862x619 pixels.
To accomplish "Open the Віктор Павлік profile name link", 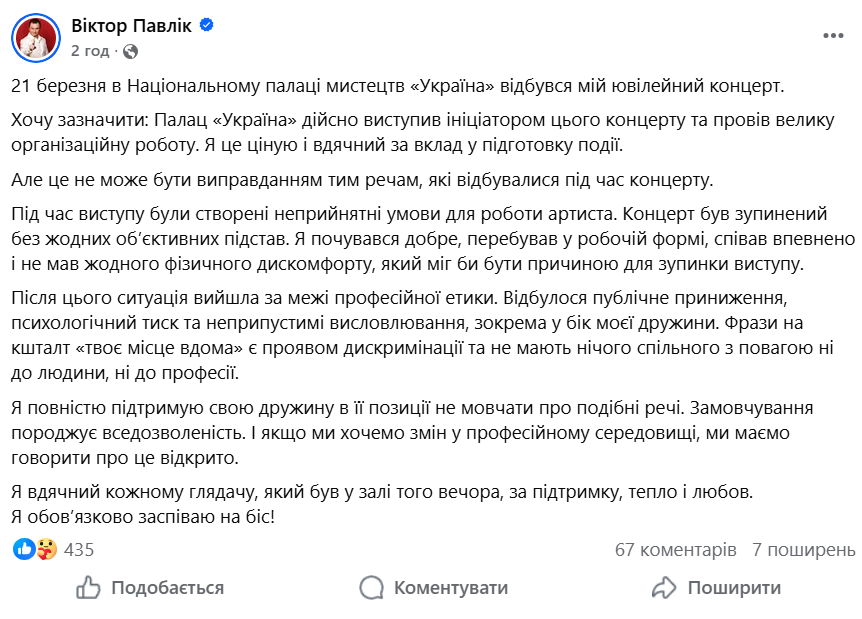I will point(132,25).
